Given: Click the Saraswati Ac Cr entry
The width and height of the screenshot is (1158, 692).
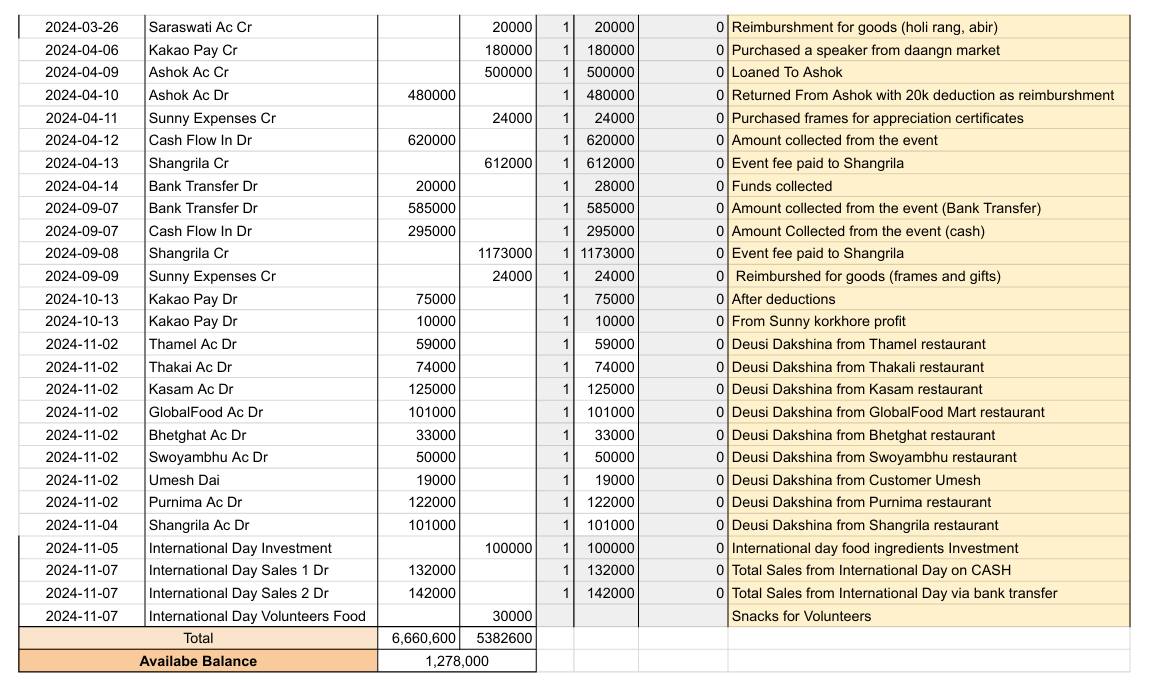Looking at the screenshot, I should coord(200,27).
